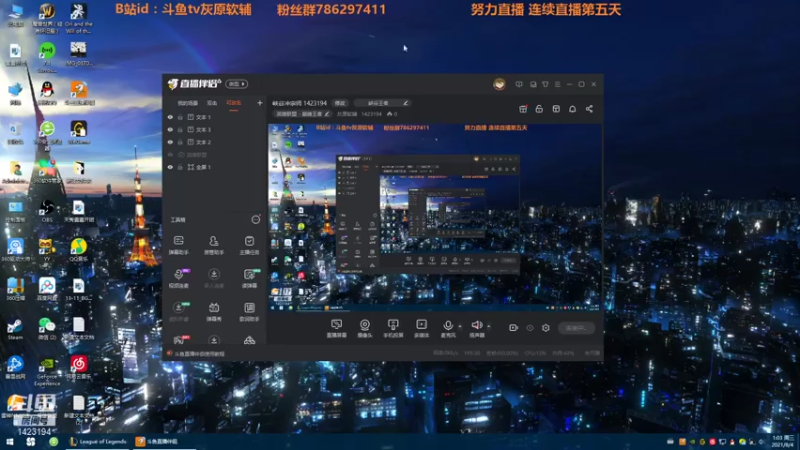The width and height of the screenshot is (800, 450).
Task: Open the 斗鱼直播伴侣 usage tutorial link
Action: tap(199, 354)
